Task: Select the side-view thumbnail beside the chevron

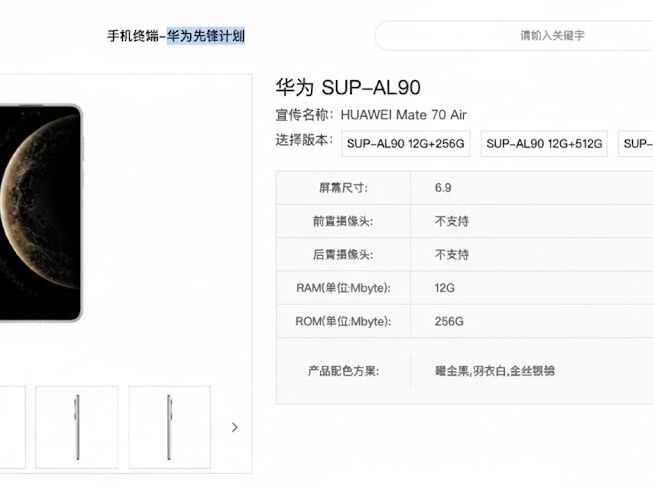Action: [169, 427]
